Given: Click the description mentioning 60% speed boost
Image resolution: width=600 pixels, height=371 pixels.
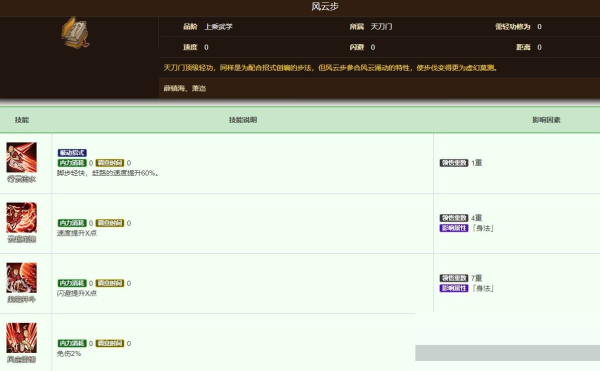Looking at the screenshot, I should pyautogui.click(x=108, y=173).
